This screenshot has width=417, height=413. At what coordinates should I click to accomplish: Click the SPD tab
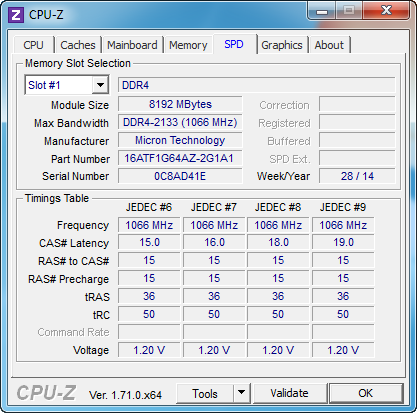point(234,44)
